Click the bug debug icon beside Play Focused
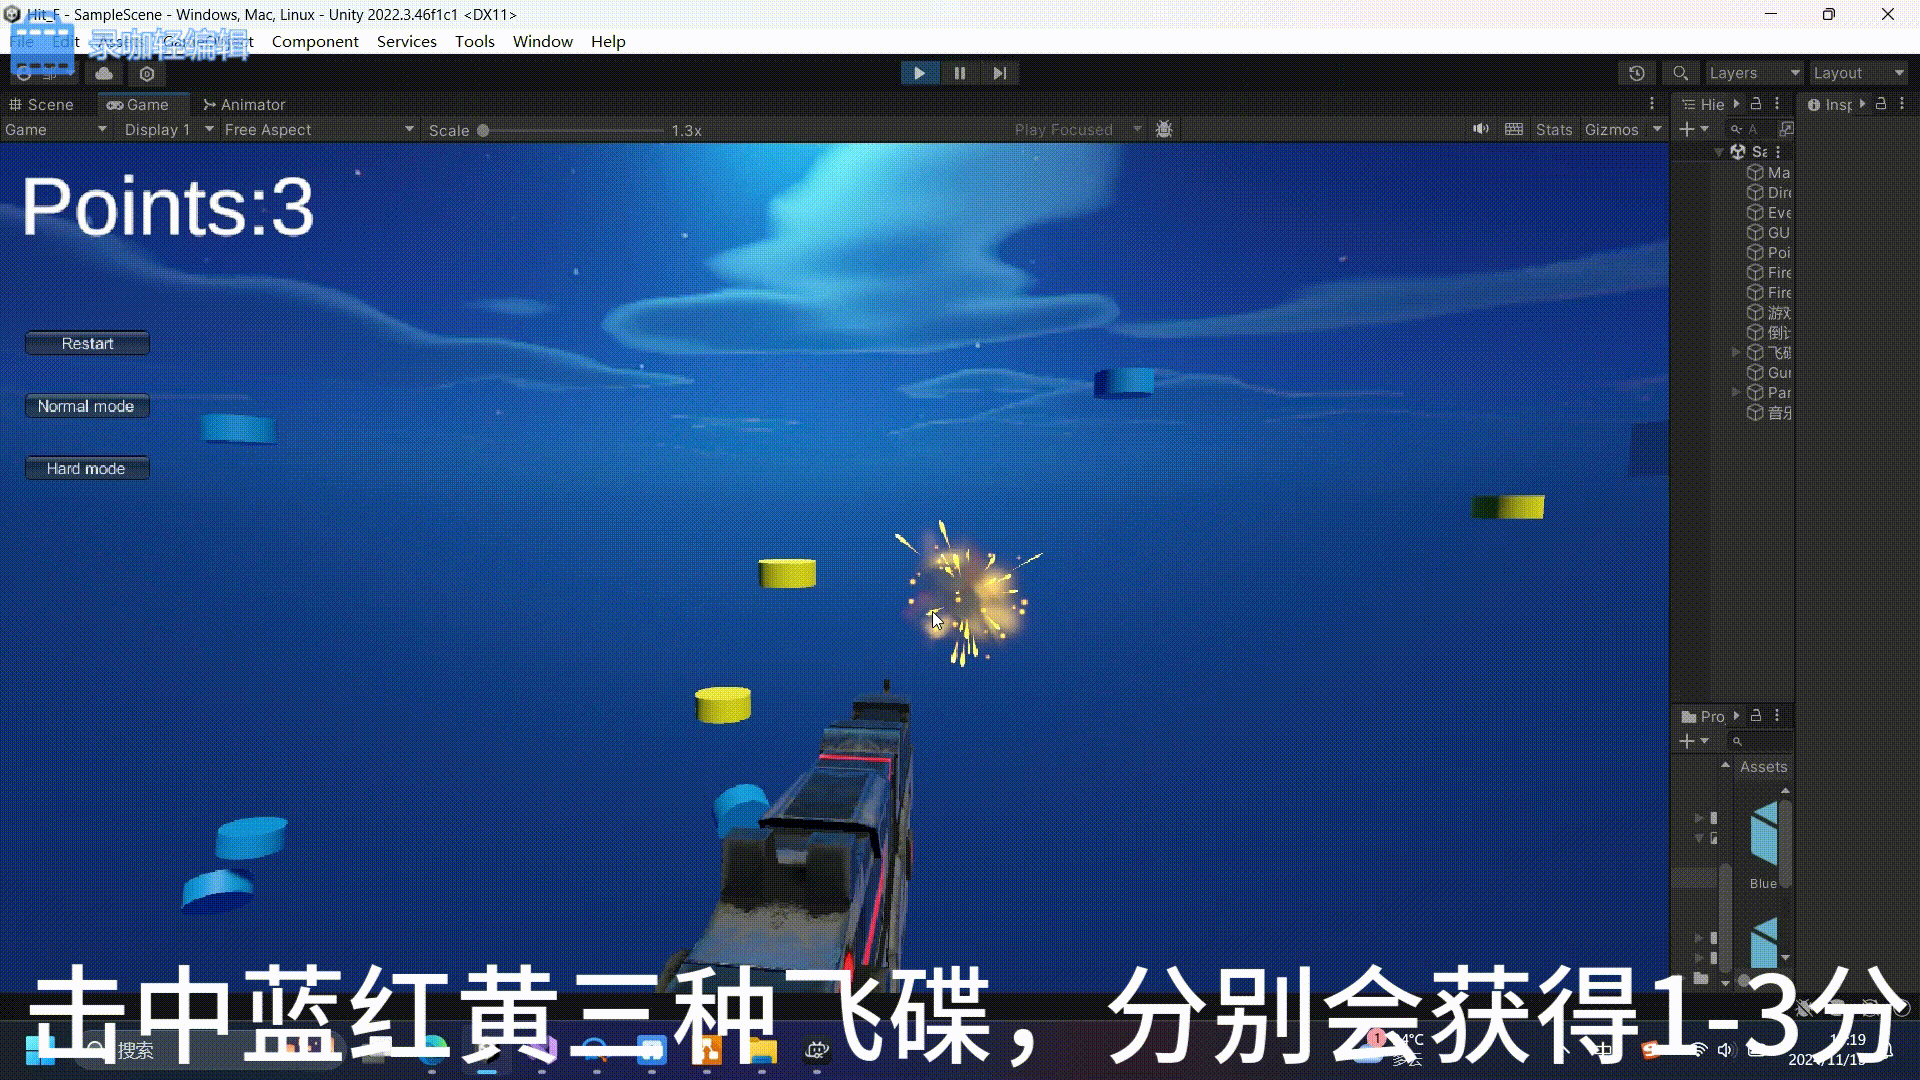 point(1164,129)
